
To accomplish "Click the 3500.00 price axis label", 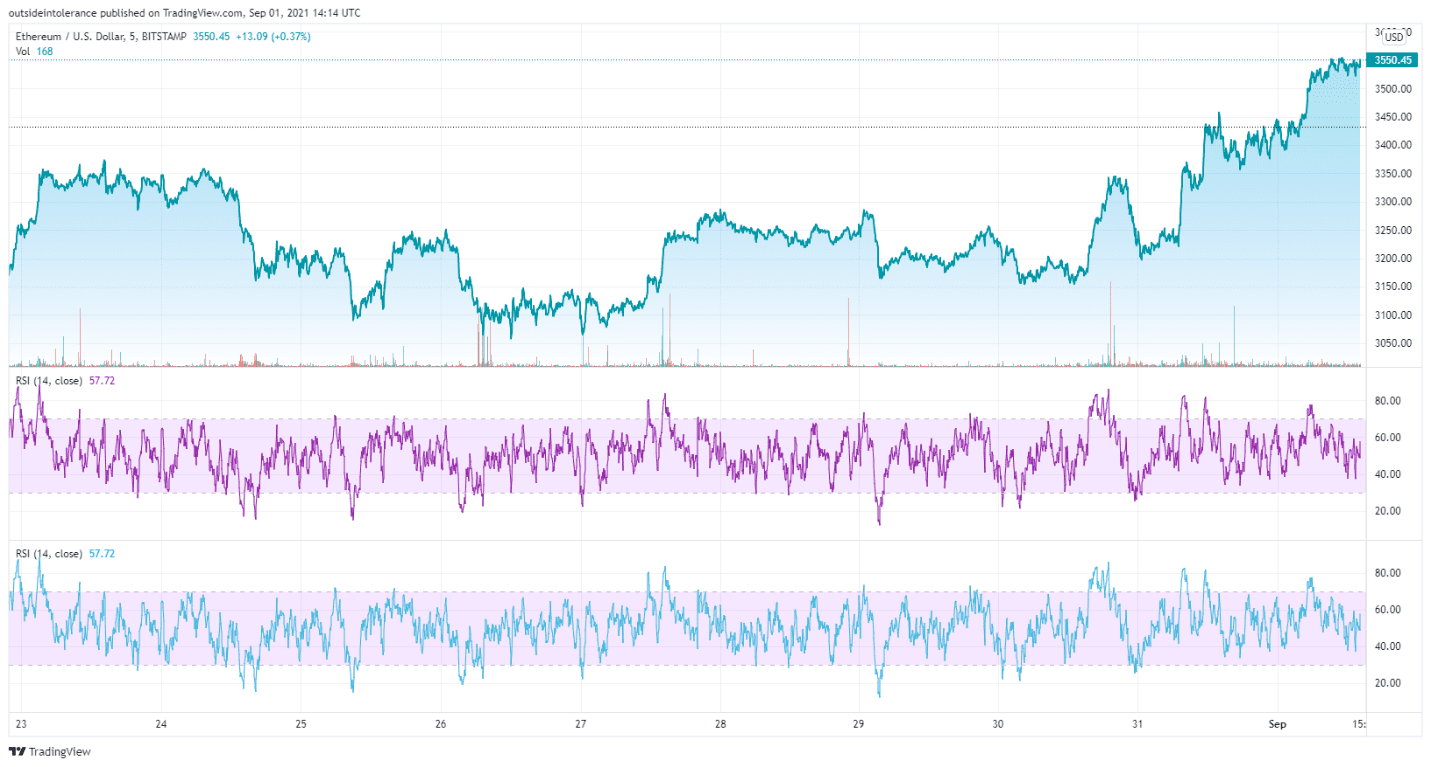I will (1393, 89).
